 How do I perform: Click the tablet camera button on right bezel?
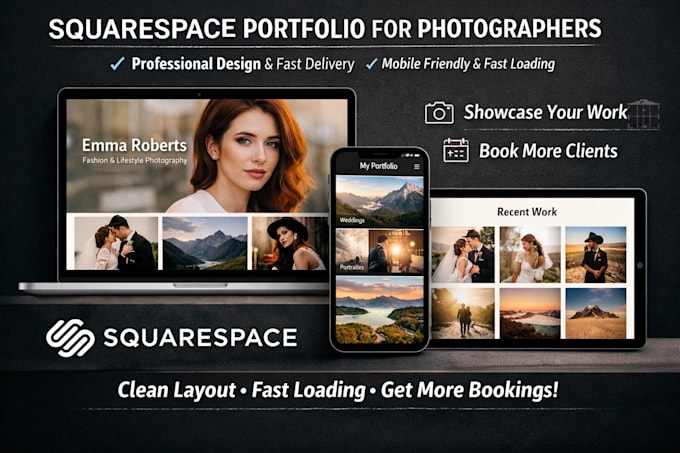(x=640, y=265)
